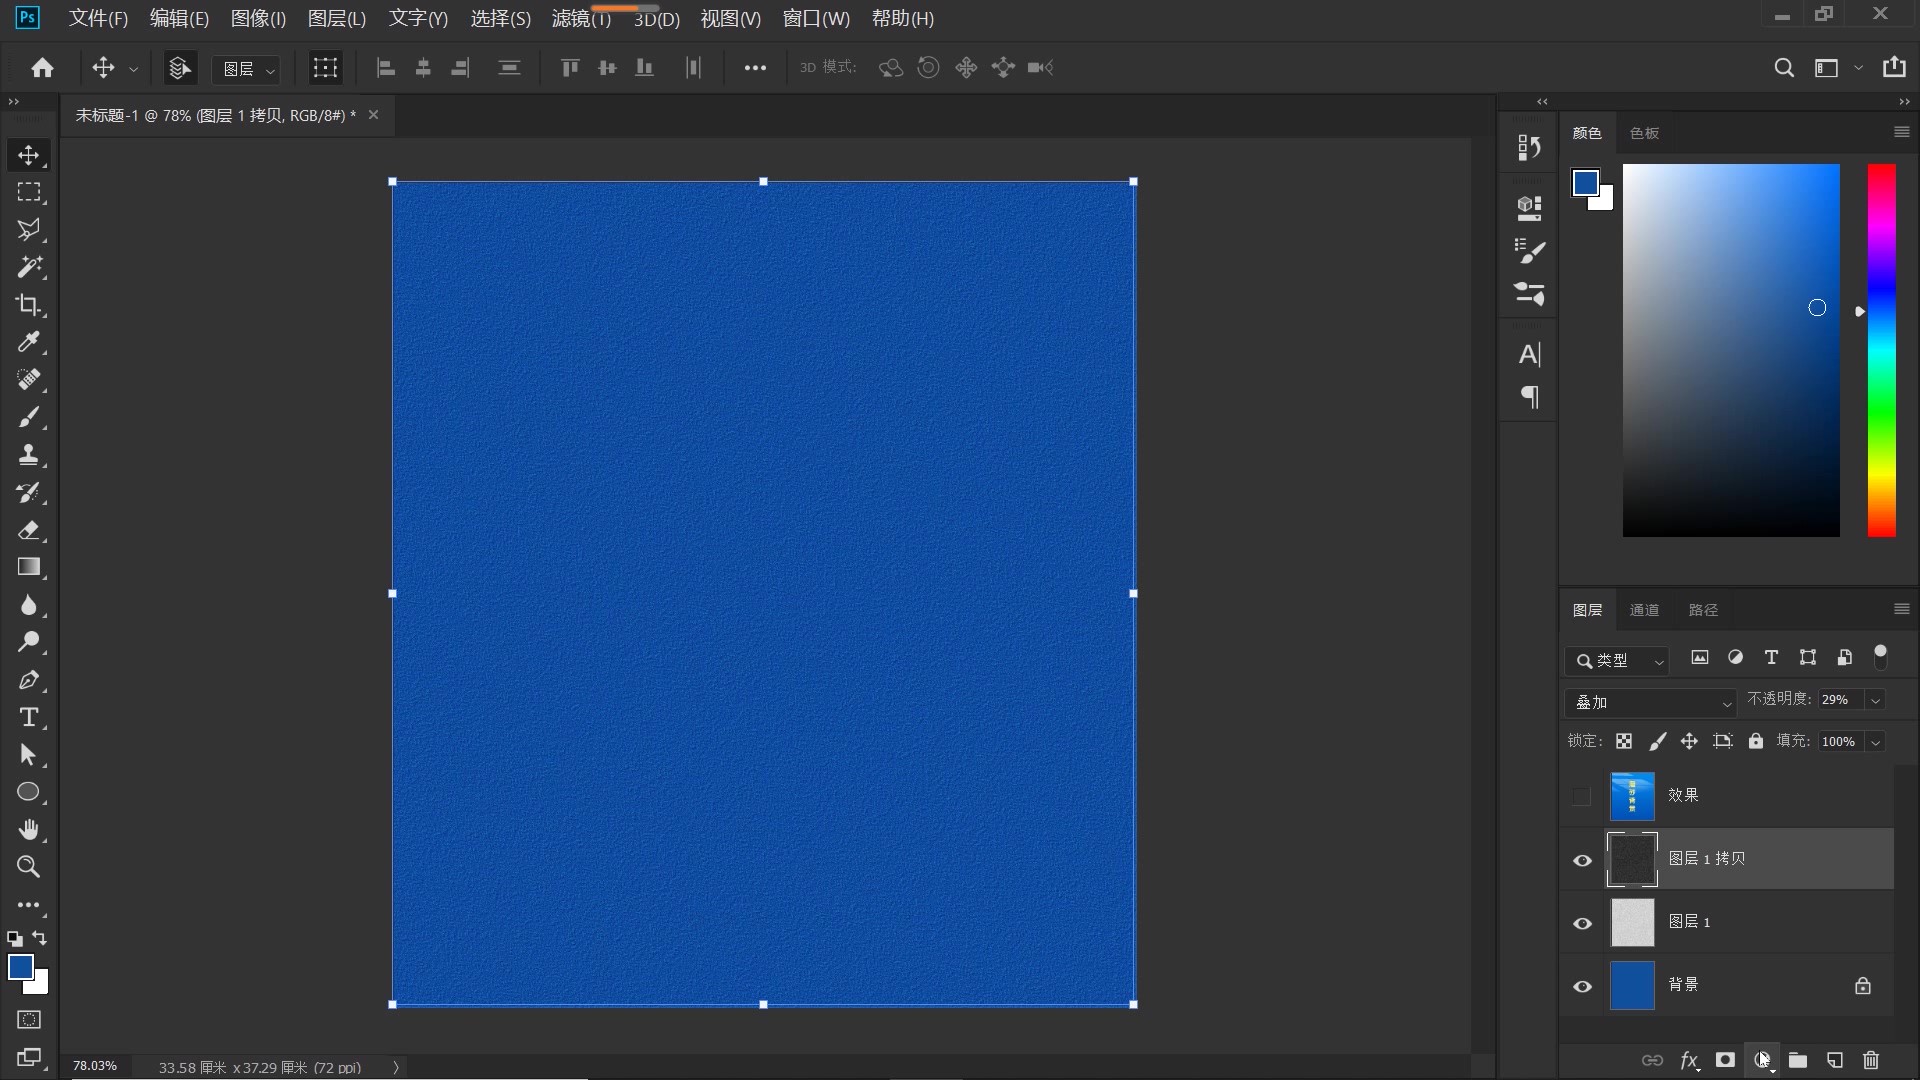Hide the 背景 layer visibility eye

(x=1582, y=986)
